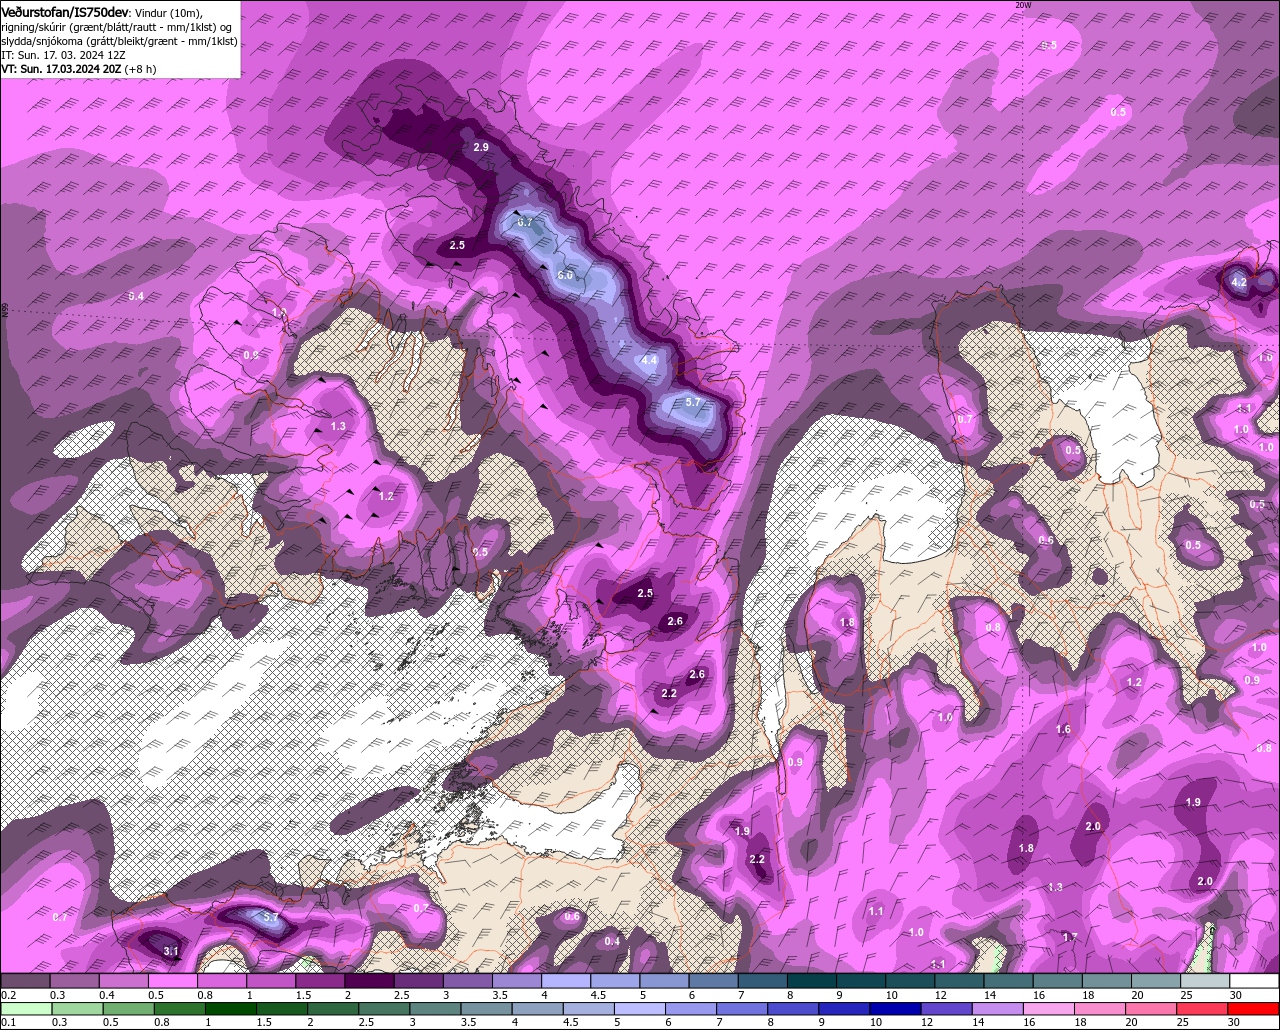Screen dimensions: 1280x1030
Task: Select the darkest green '1' swatch in lower legend
Action: click(x=232, y=1008)
